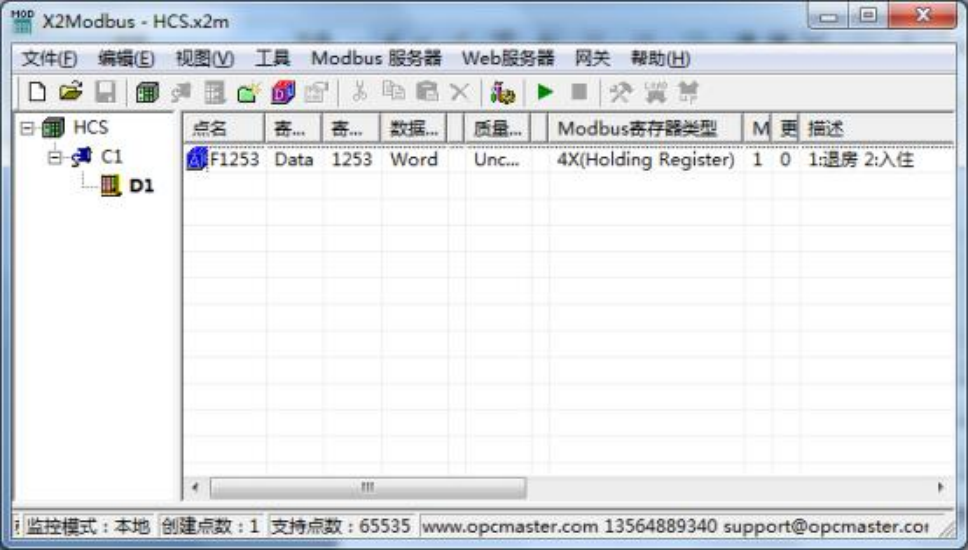Click the colorful D cube toolbar icon
The image size is (968, 550).
(283, 93)
